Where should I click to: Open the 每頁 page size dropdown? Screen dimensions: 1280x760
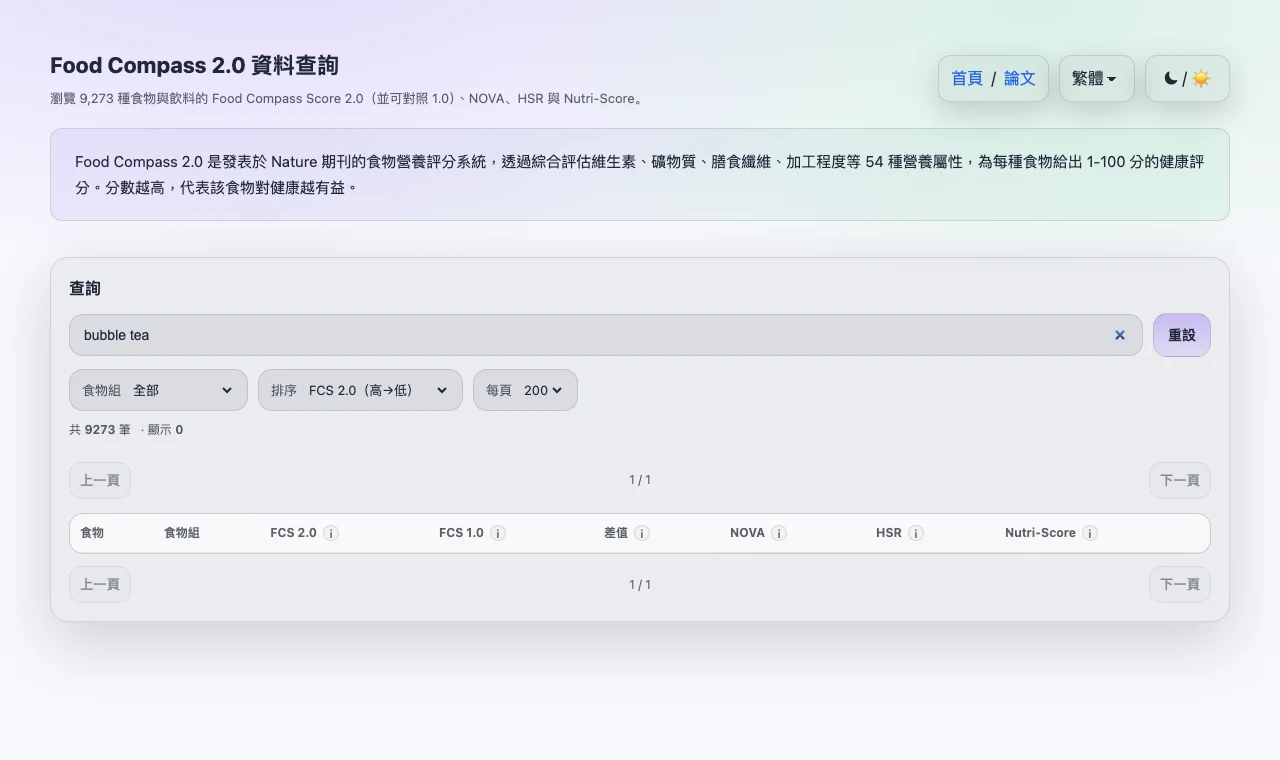[x=525, y=390]
